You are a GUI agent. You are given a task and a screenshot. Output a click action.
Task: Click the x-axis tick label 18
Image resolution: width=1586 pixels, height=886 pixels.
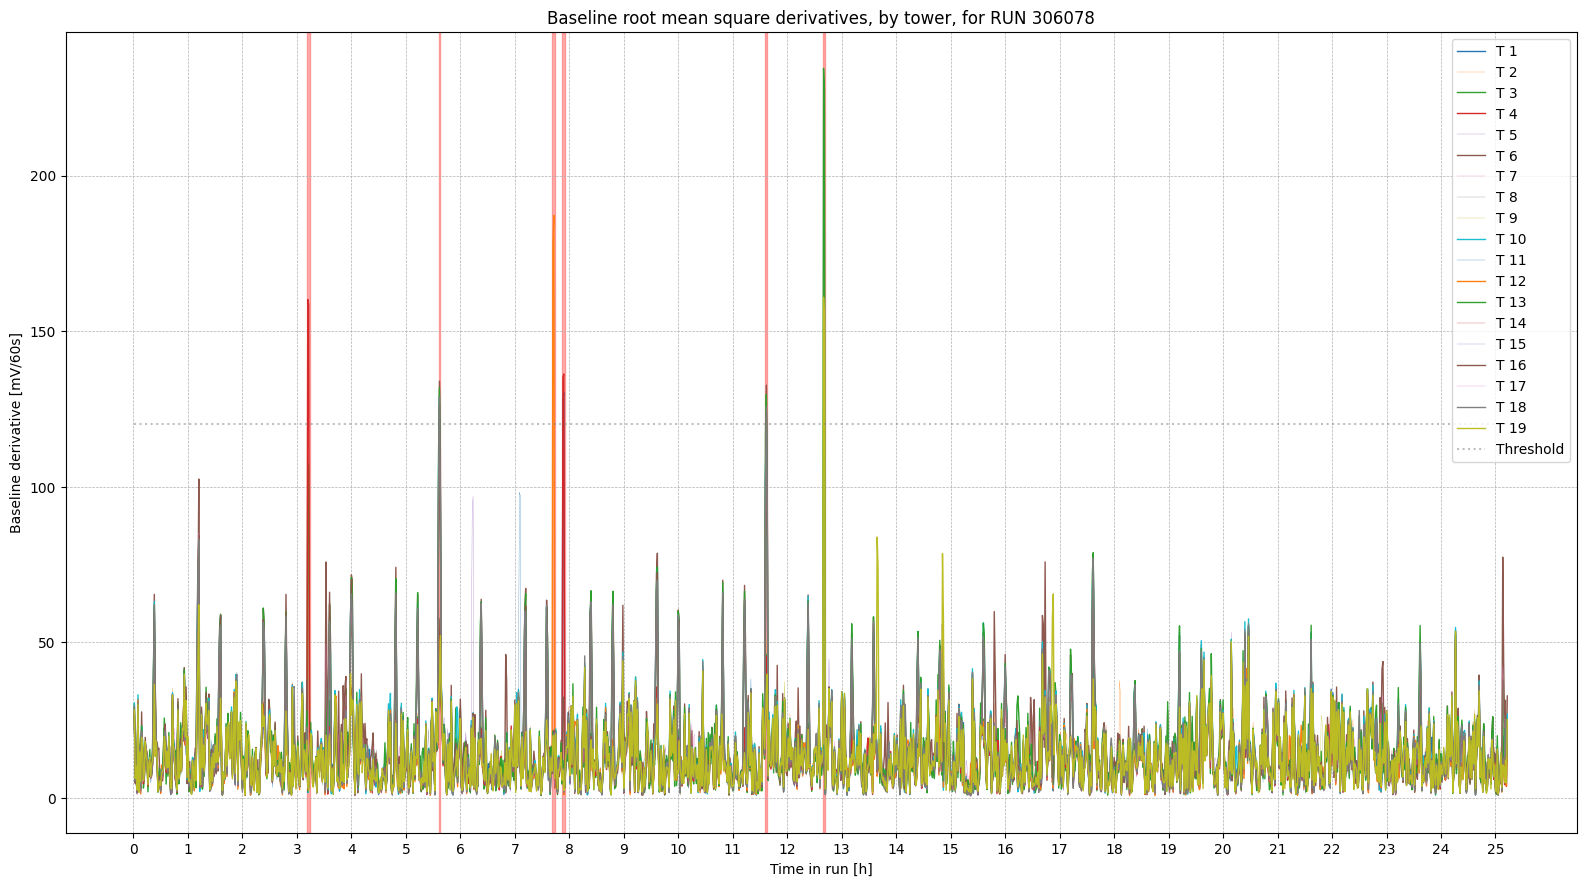tap(1114, 849)
